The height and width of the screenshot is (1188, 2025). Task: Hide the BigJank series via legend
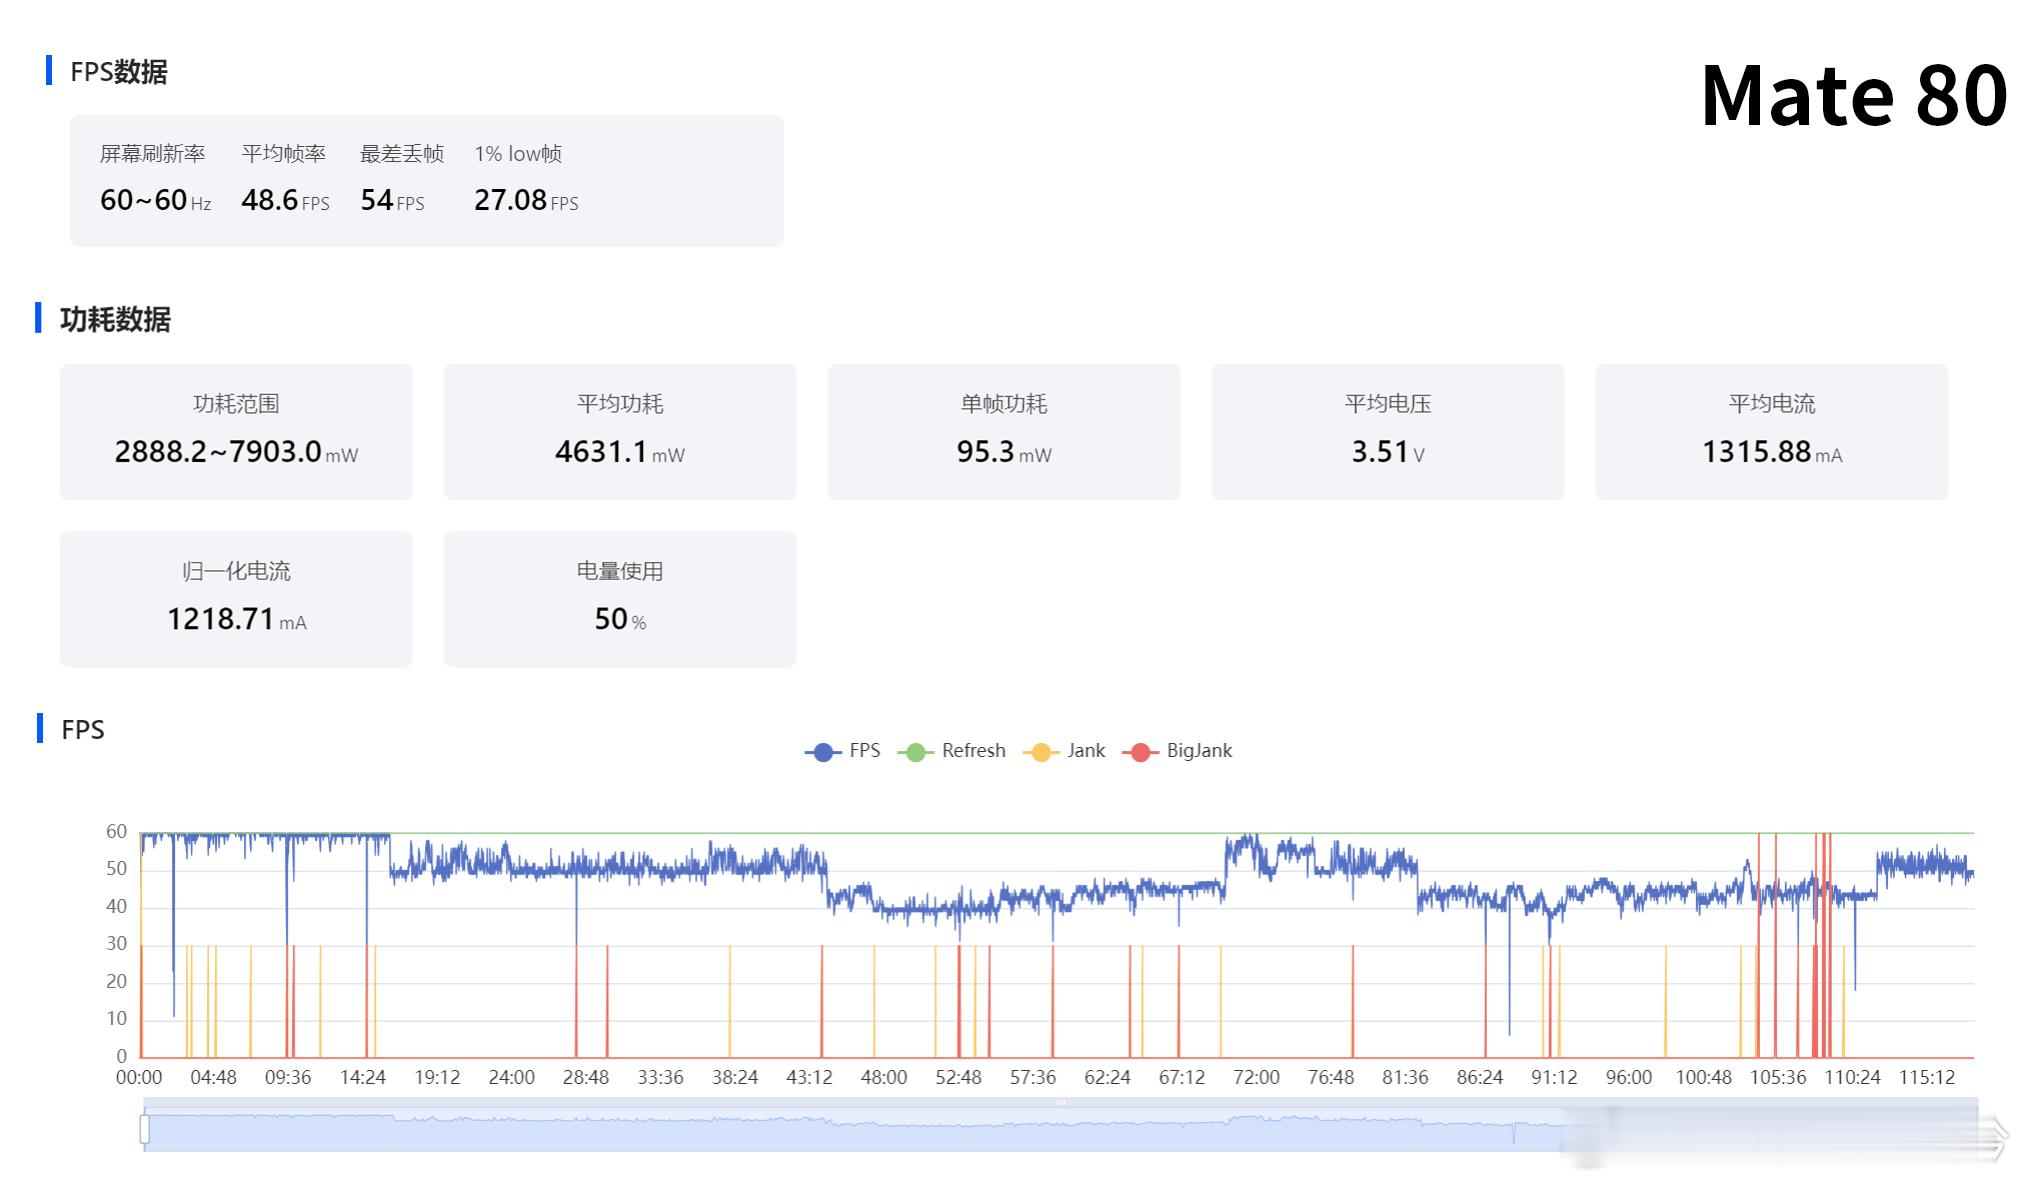1198,751
